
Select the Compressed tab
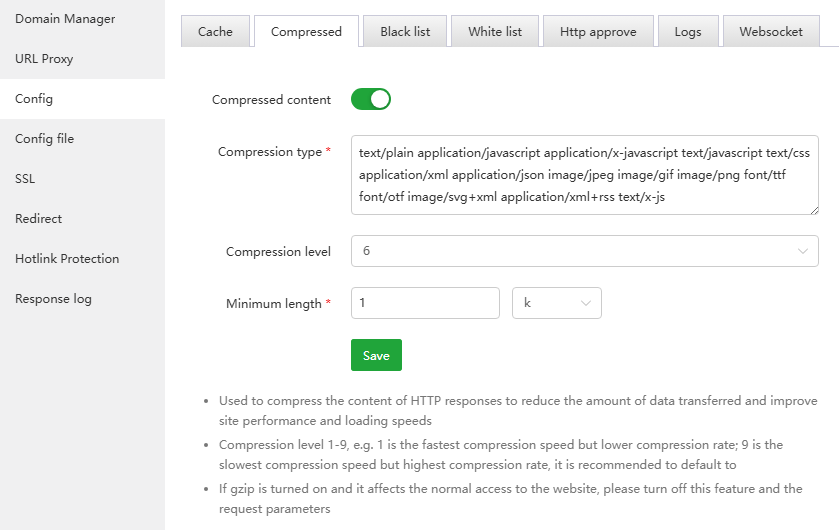(x=306, y=32)
